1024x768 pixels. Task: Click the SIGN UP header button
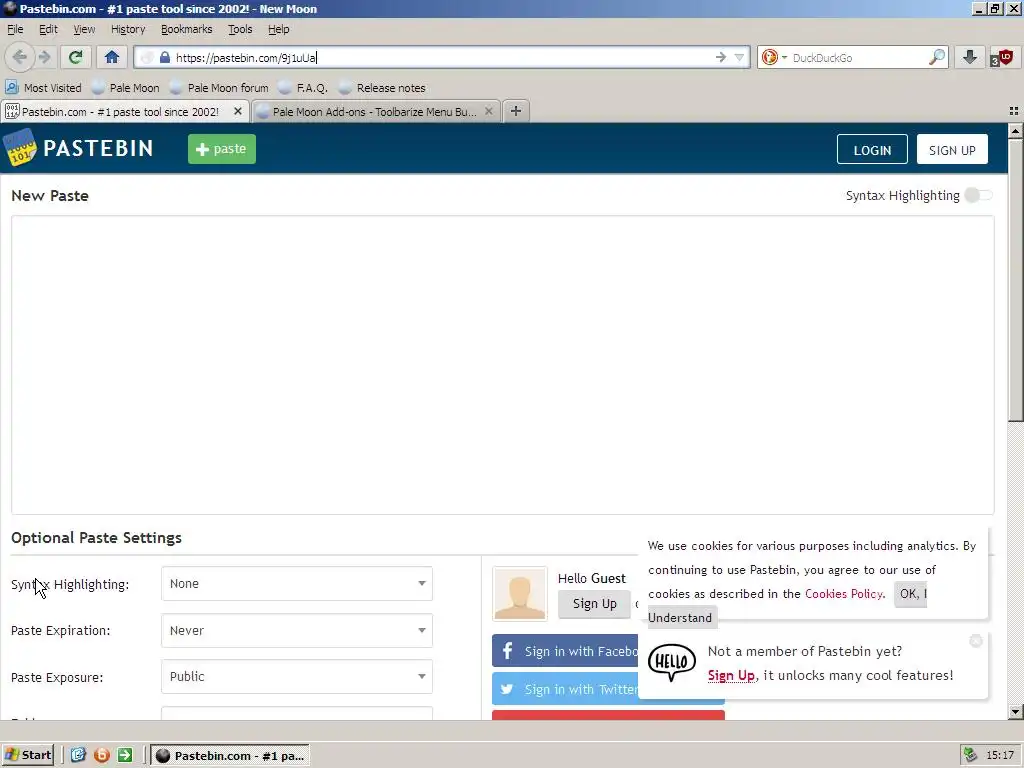tap(952, 150)
